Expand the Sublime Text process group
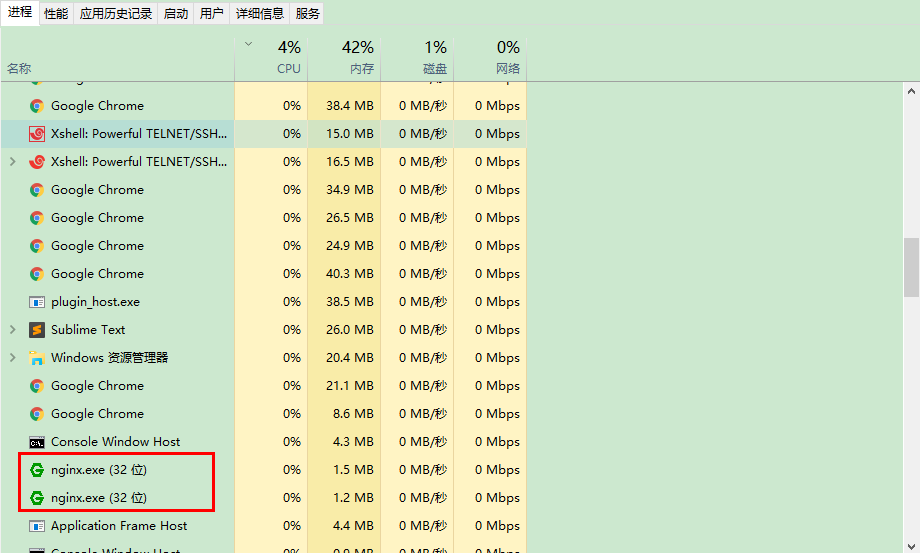 (12, 330)
